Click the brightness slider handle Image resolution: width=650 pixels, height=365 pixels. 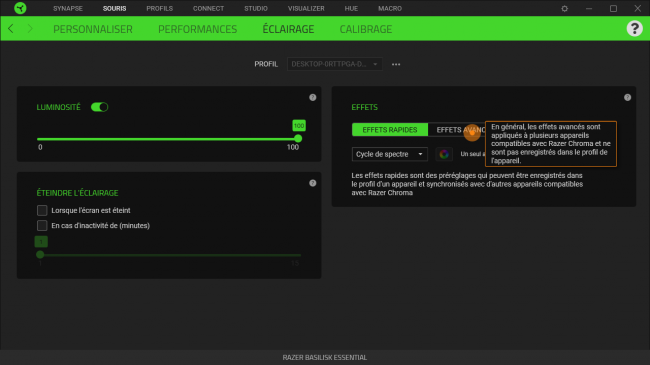pos(298,139)
